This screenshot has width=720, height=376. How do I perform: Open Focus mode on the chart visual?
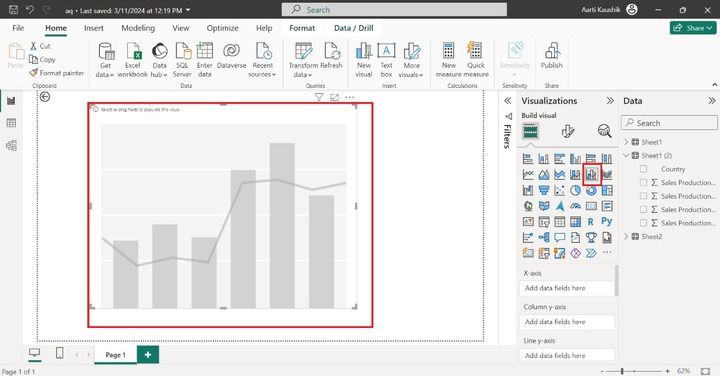334,97
